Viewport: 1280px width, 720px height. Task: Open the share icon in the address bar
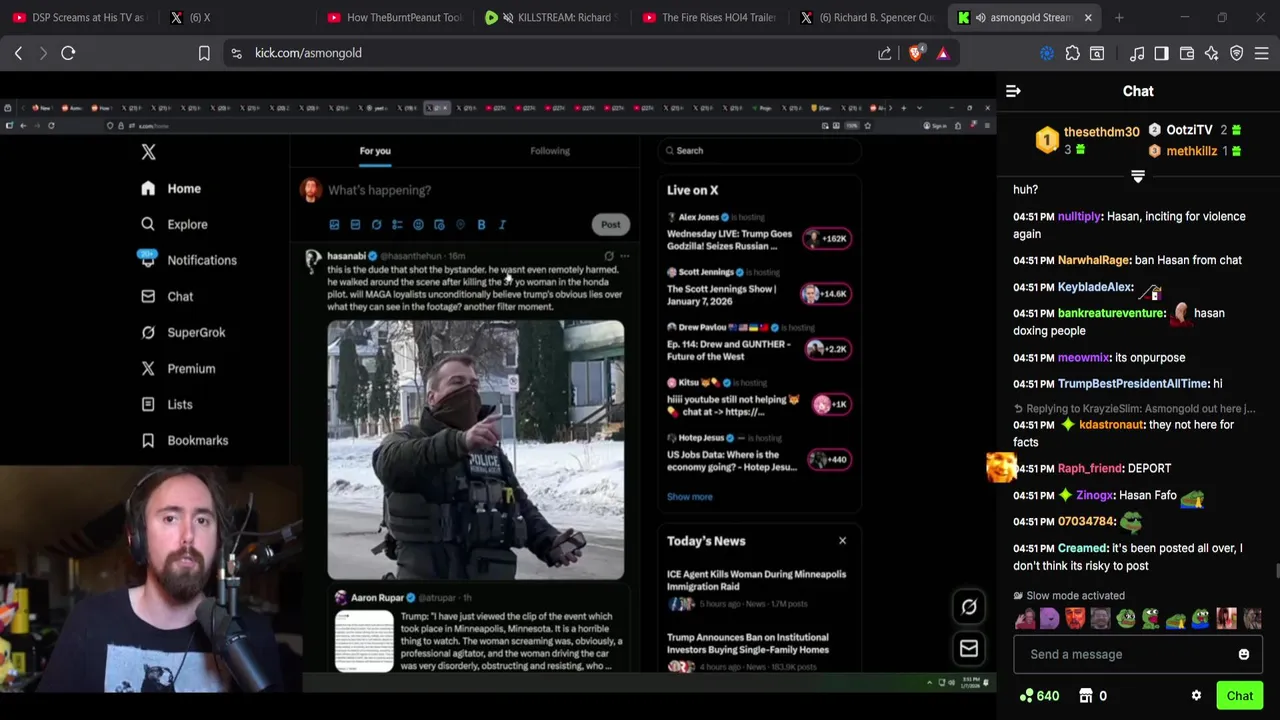[885, 53]
